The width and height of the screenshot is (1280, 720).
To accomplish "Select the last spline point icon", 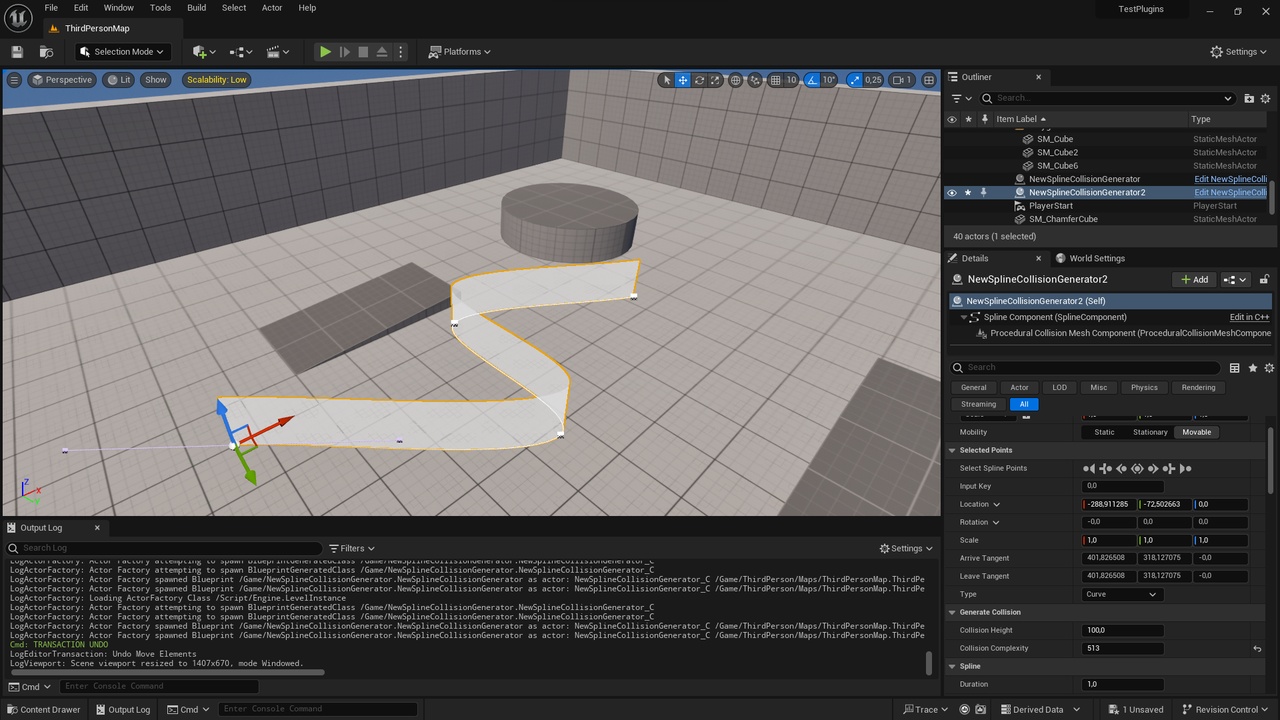I will click(x=1185, y=468).
